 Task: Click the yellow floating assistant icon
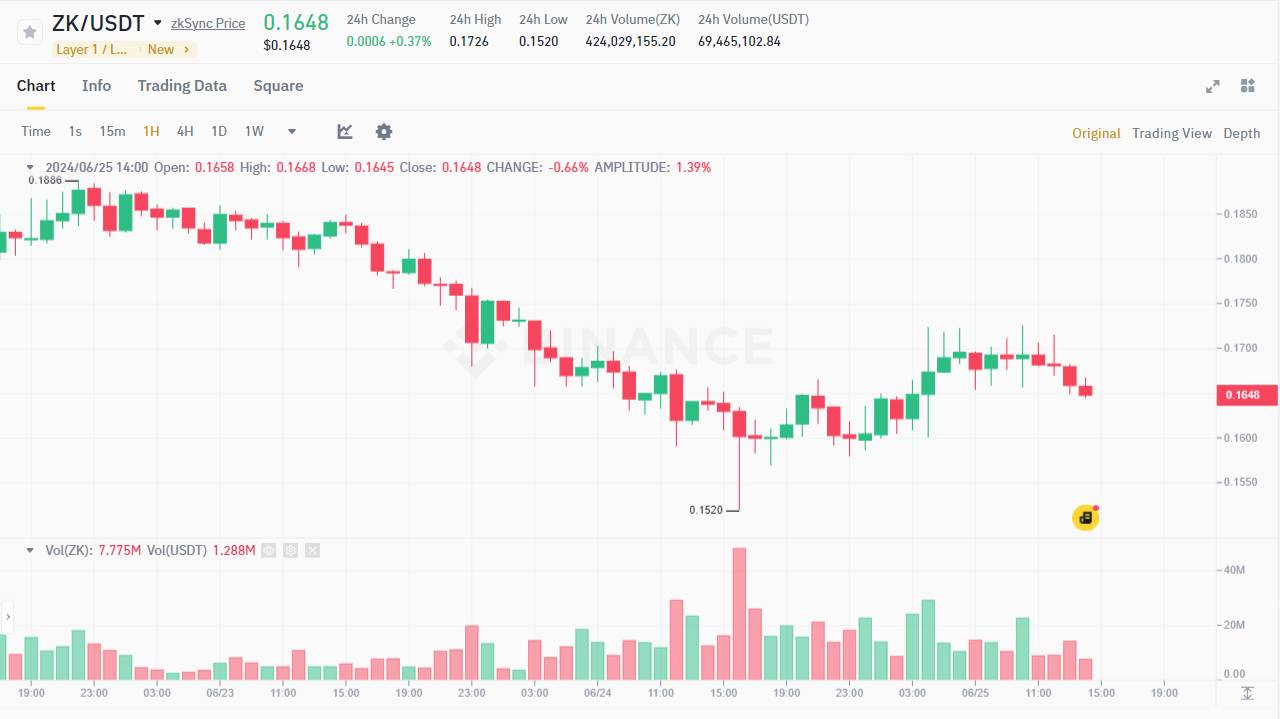click(x=1085, y=518)
